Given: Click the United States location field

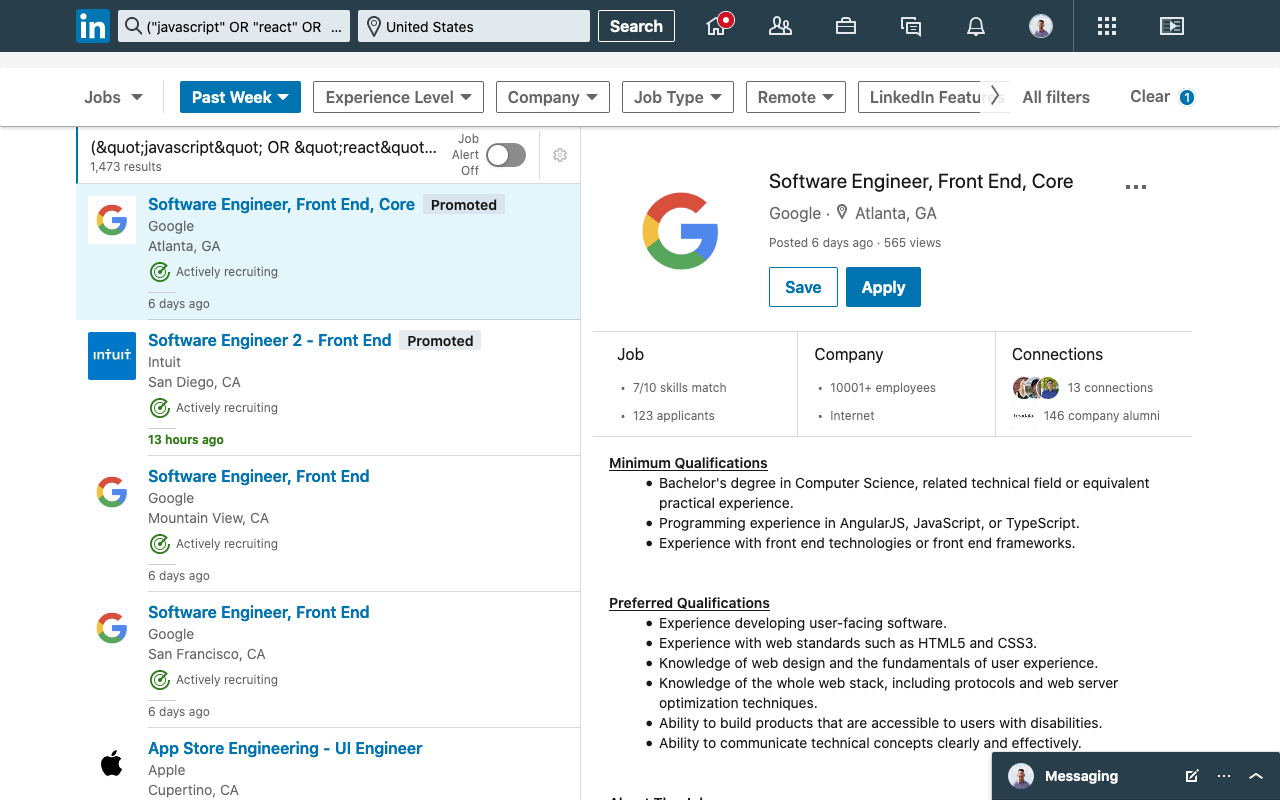Looking at the screenshot, I should point(474,26).
